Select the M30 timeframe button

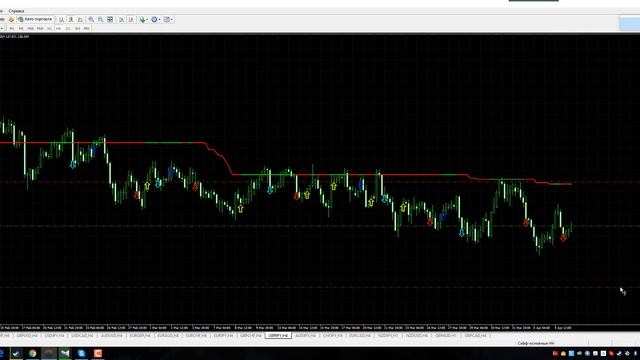(40, 29)
